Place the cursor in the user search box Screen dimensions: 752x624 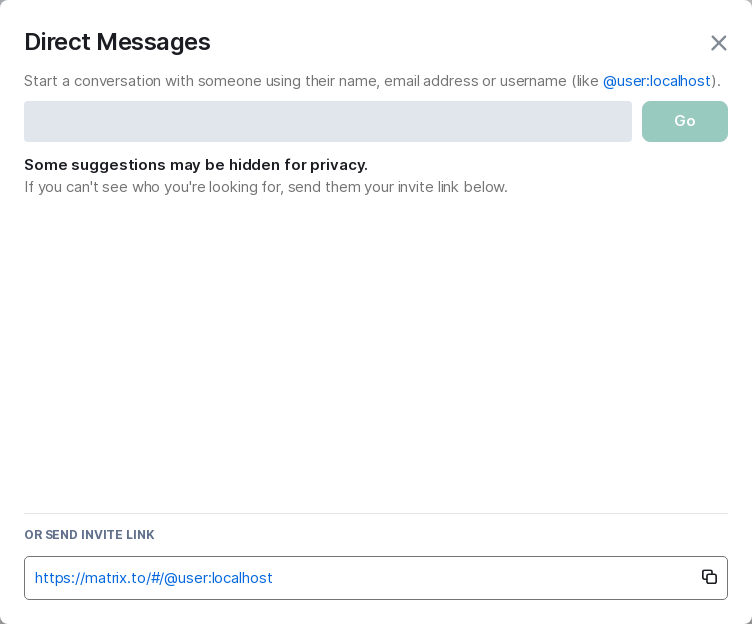pos(328,121)
